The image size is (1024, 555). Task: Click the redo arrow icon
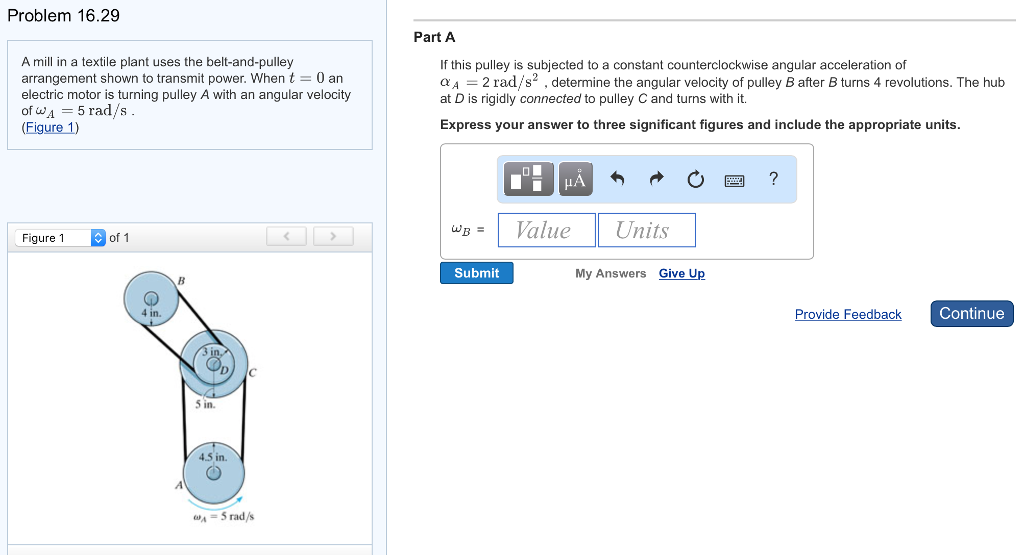point(656,180)
